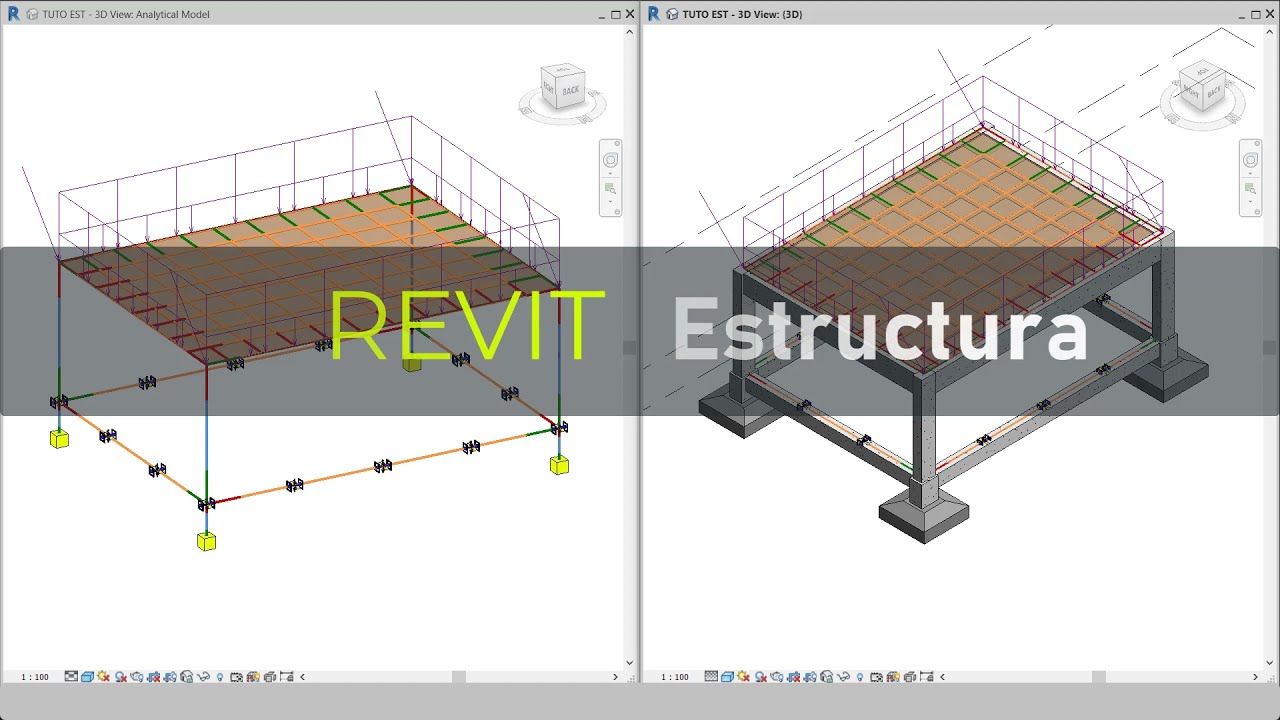The image size is (1280, 720).
Task: Toggle Shadows in the (3D) view
Action: click(761, 677)
